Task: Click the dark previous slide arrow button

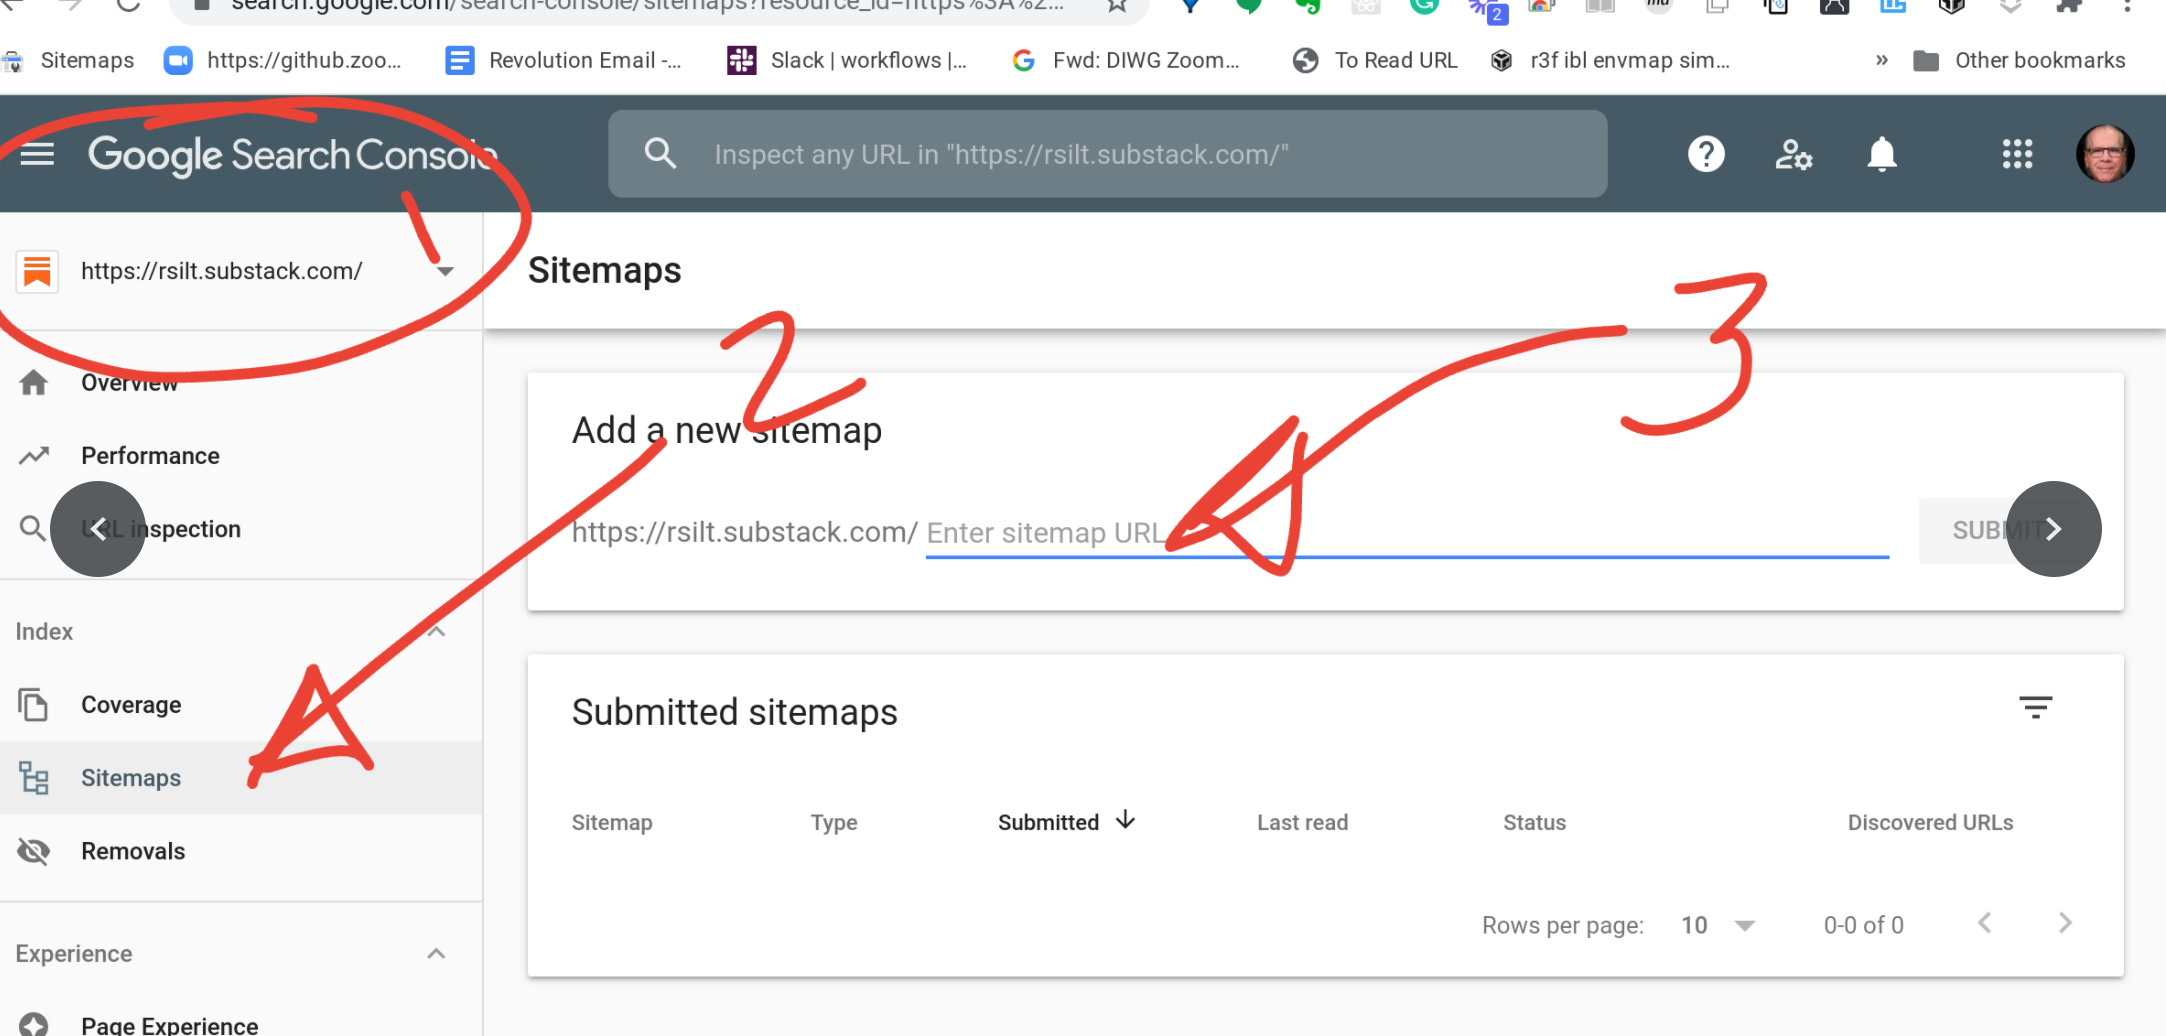Action: 98,529
